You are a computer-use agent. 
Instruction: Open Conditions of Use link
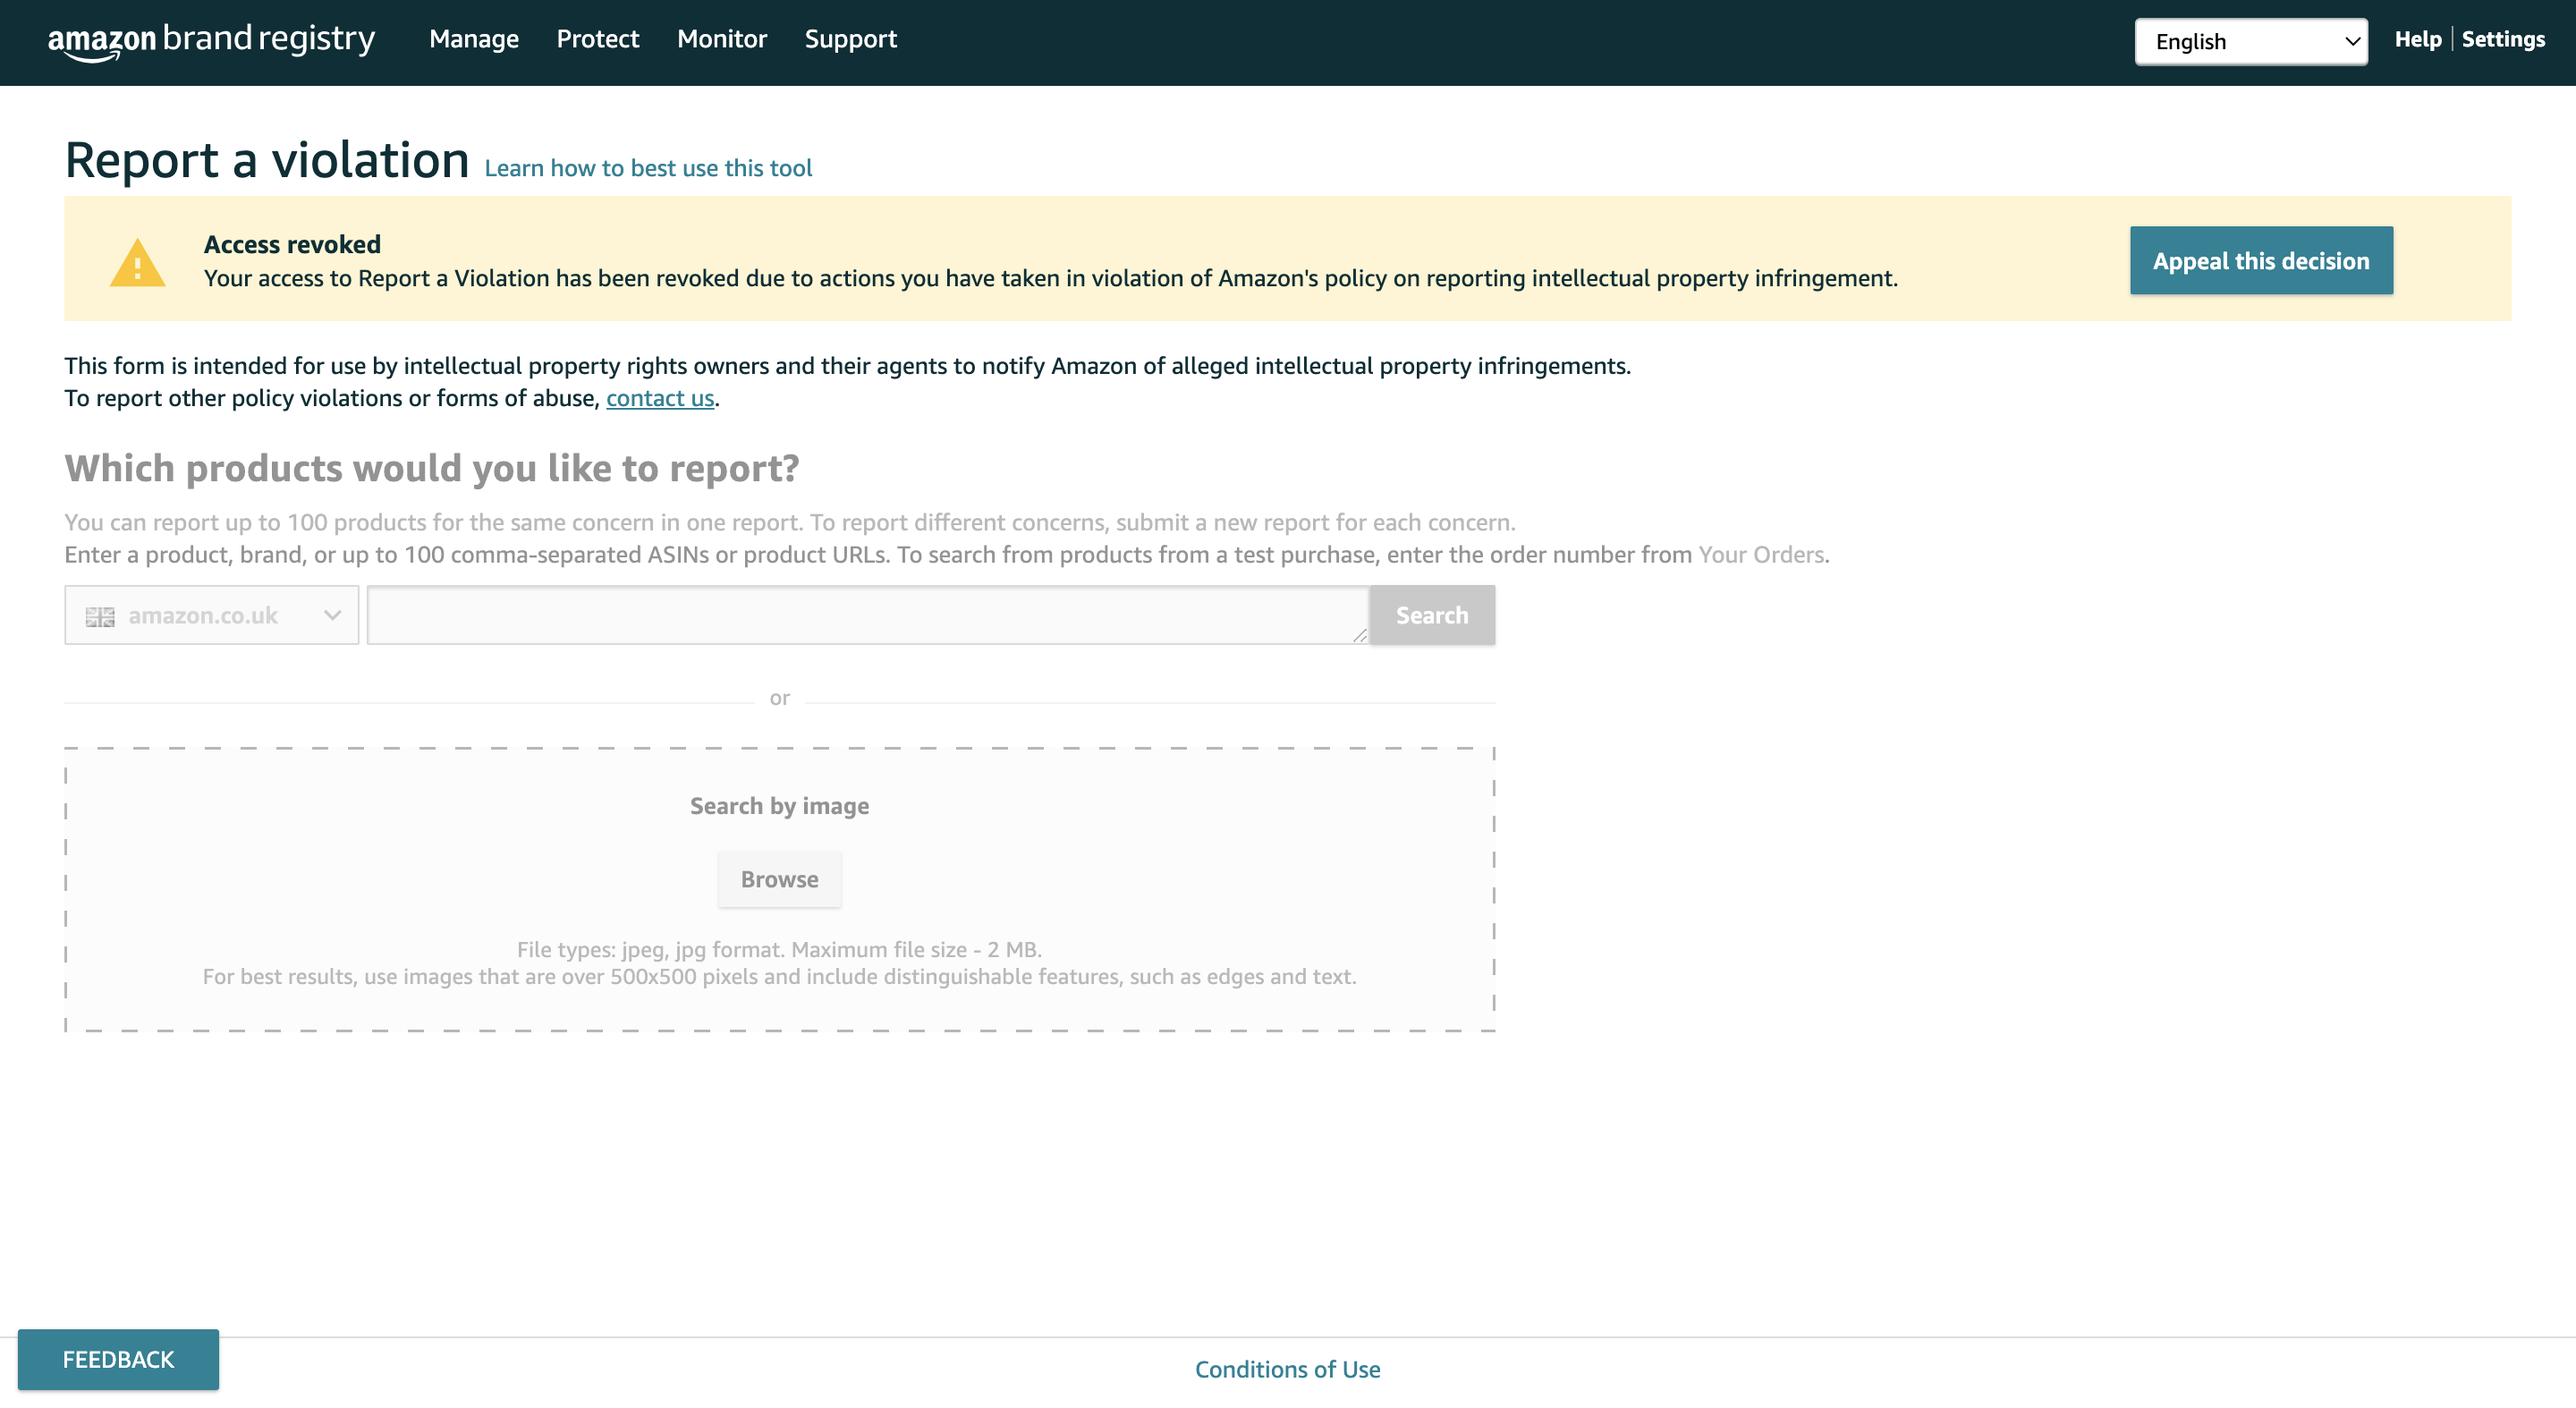click(1287, 1369)
